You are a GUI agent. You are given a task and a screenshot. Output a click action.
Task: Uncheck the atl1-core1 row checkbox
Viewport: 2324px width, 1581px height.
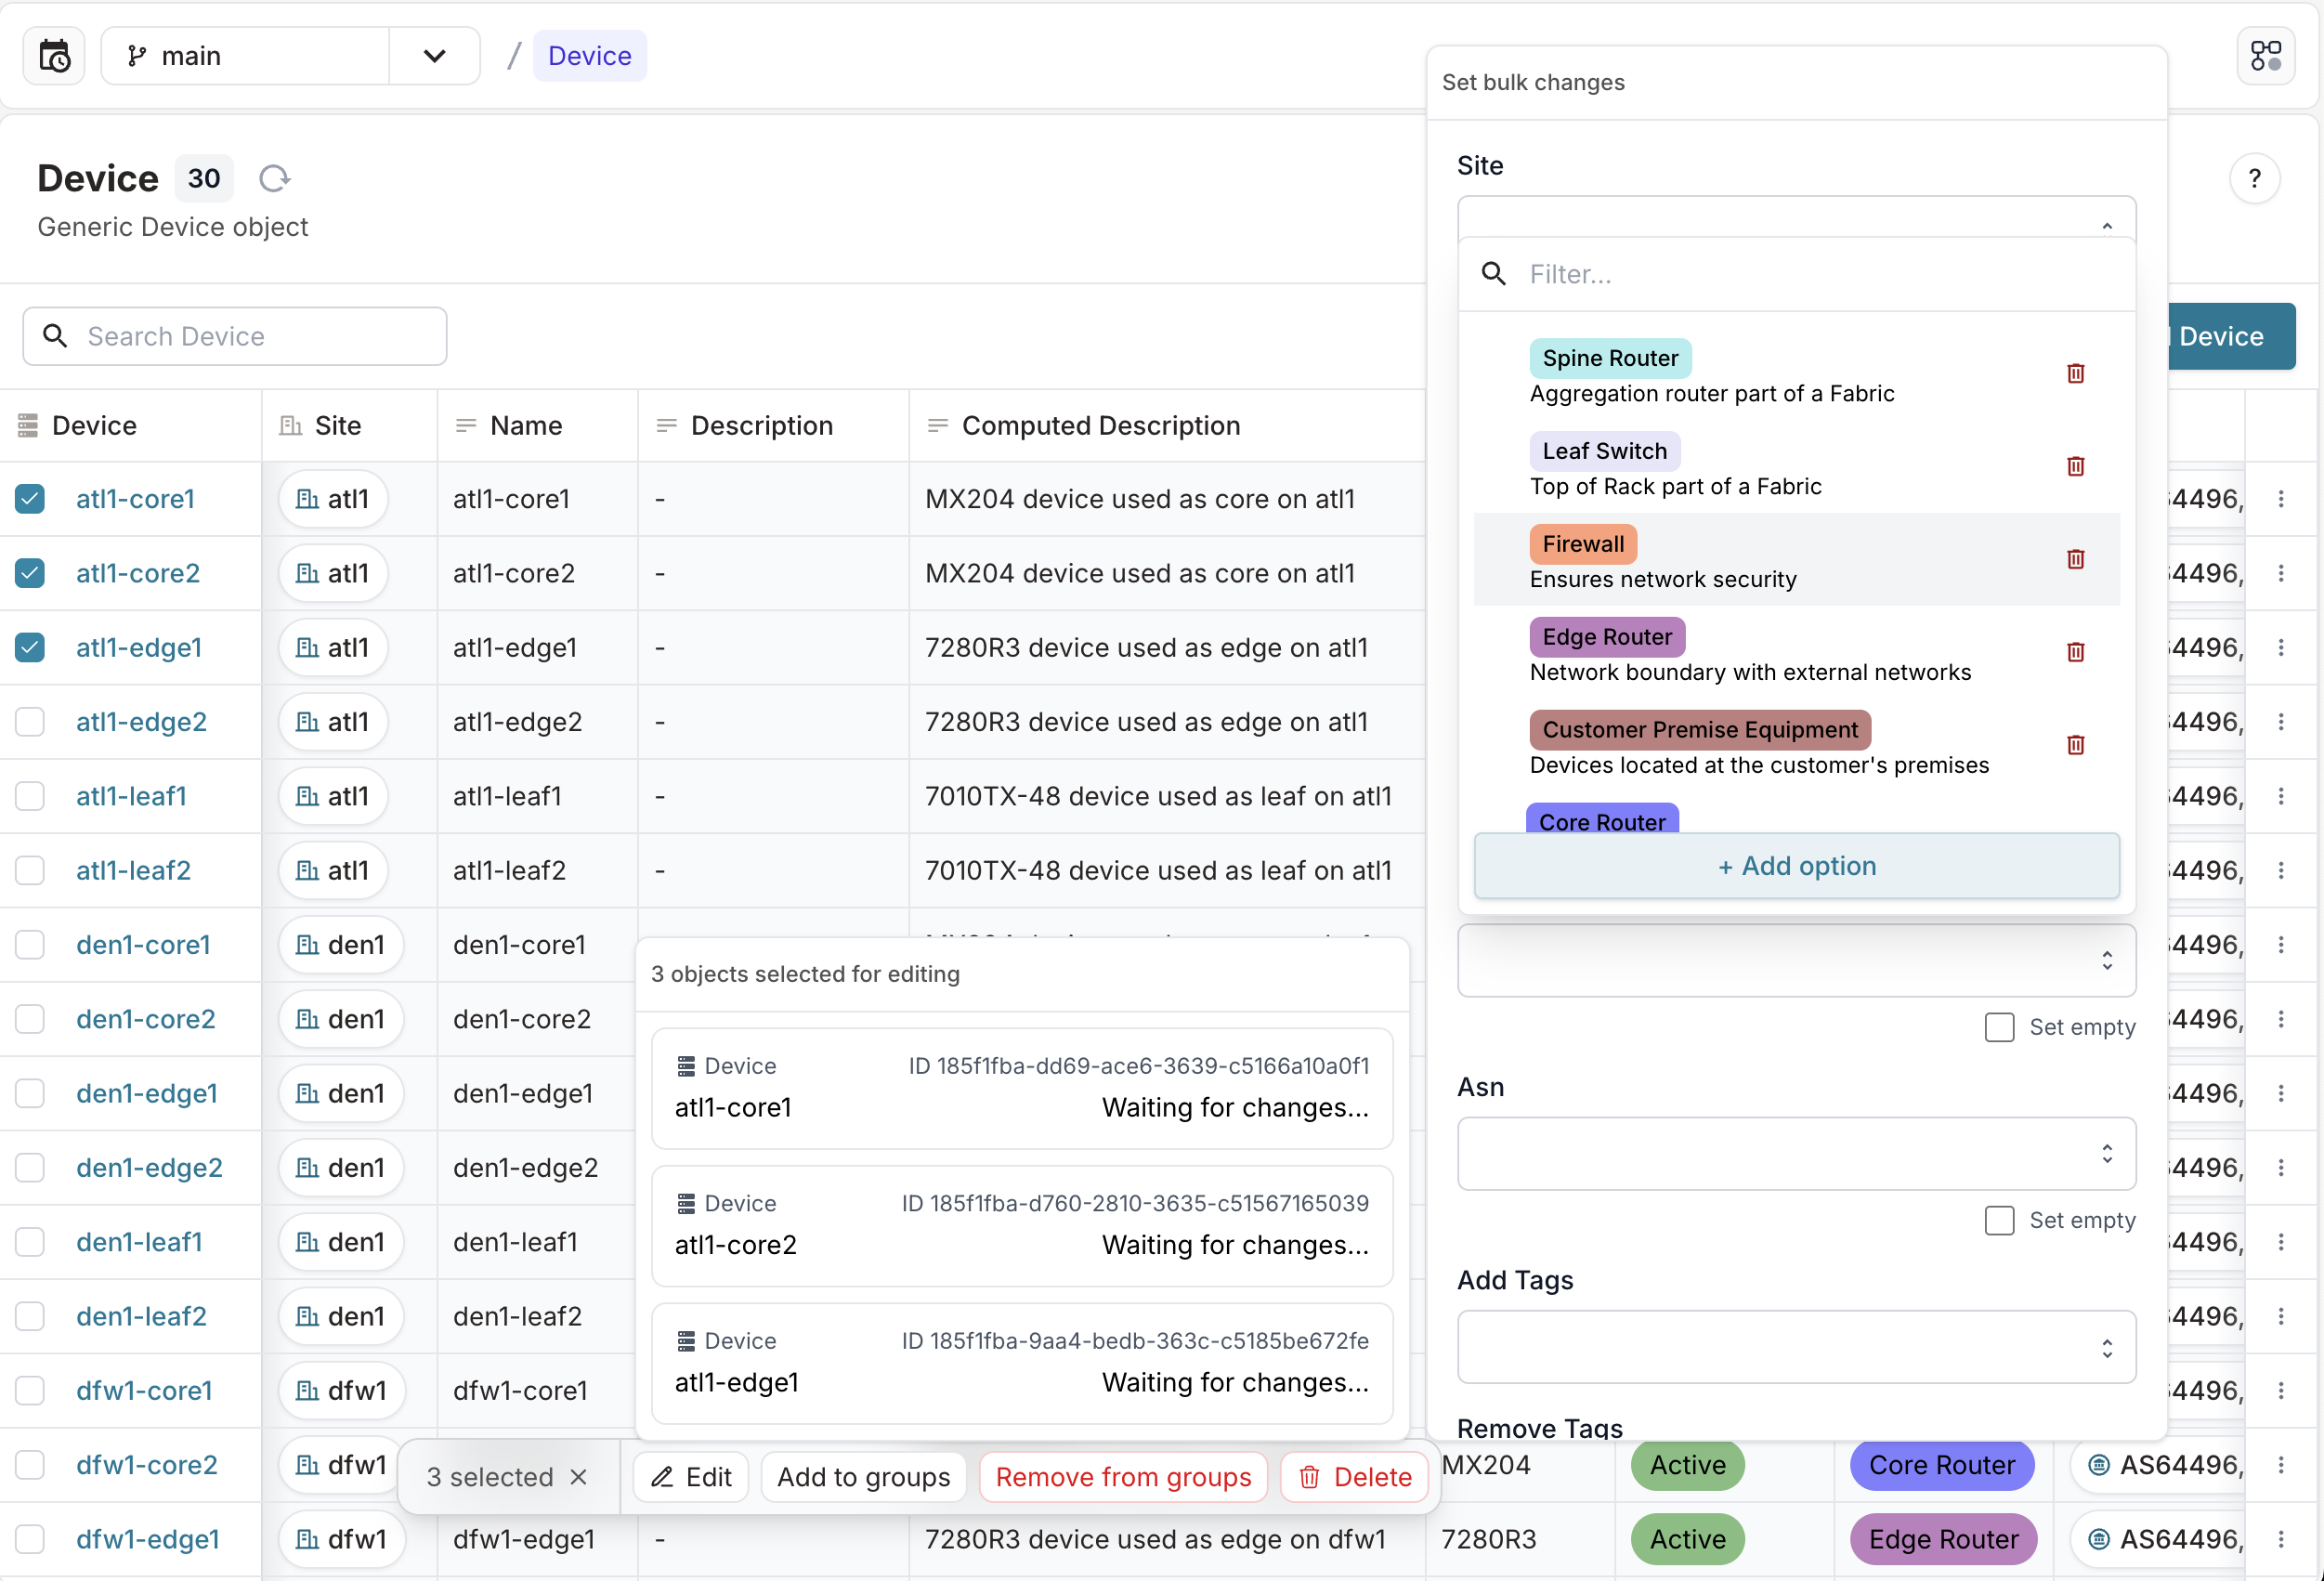coord(29,499)
